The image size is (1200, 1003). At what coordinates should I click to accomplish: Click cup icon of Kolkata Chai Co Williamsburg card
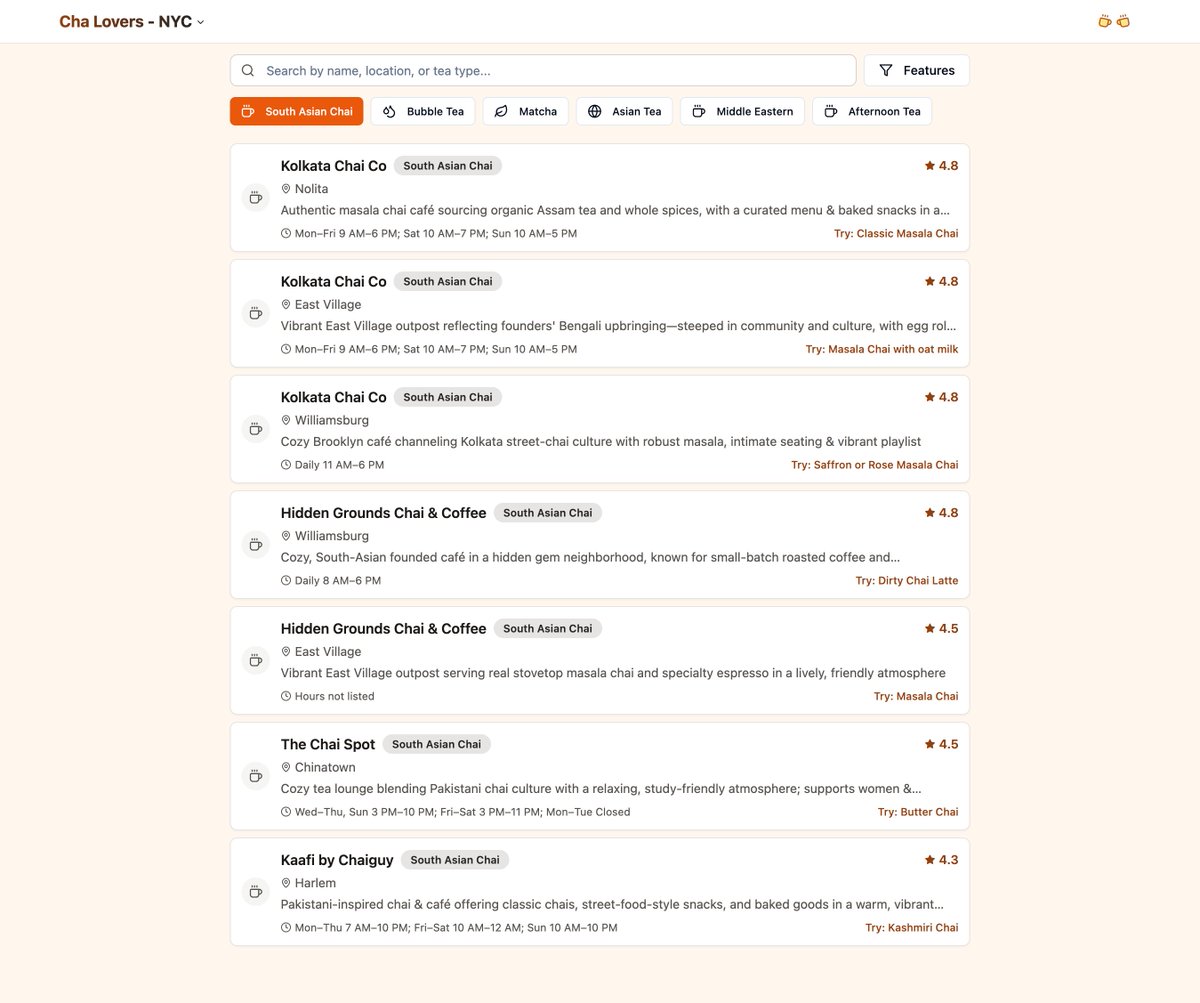click(x=256, y=429)
